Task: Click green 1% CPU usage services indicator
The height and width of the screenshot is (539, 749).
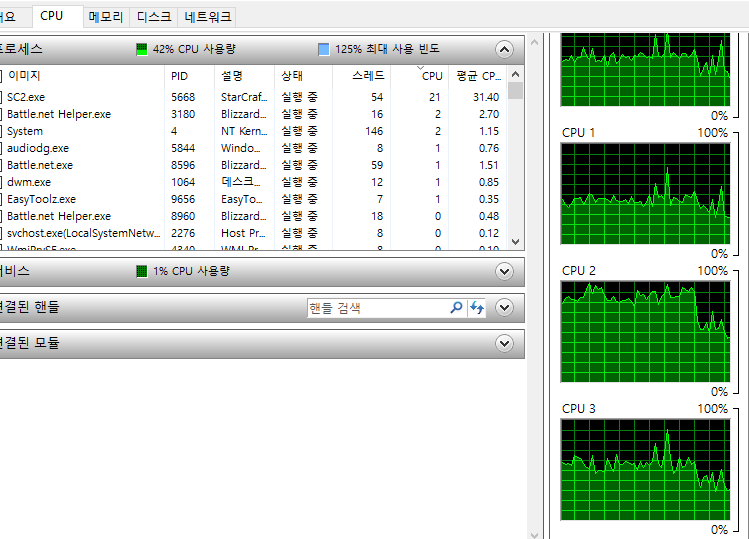Action: (x=142, y=271)
